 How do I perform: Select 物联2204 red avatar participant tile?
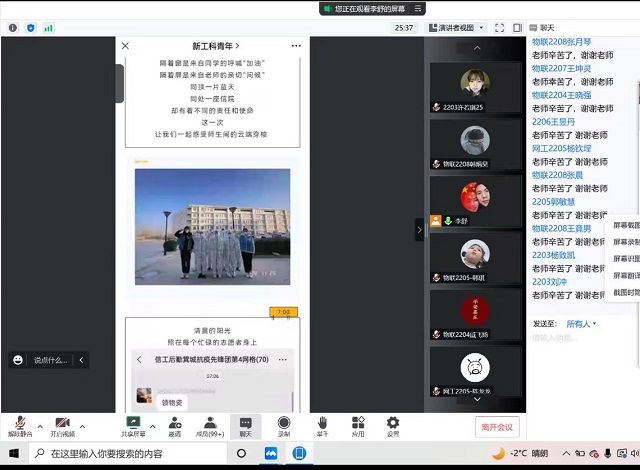coord(476,315)
